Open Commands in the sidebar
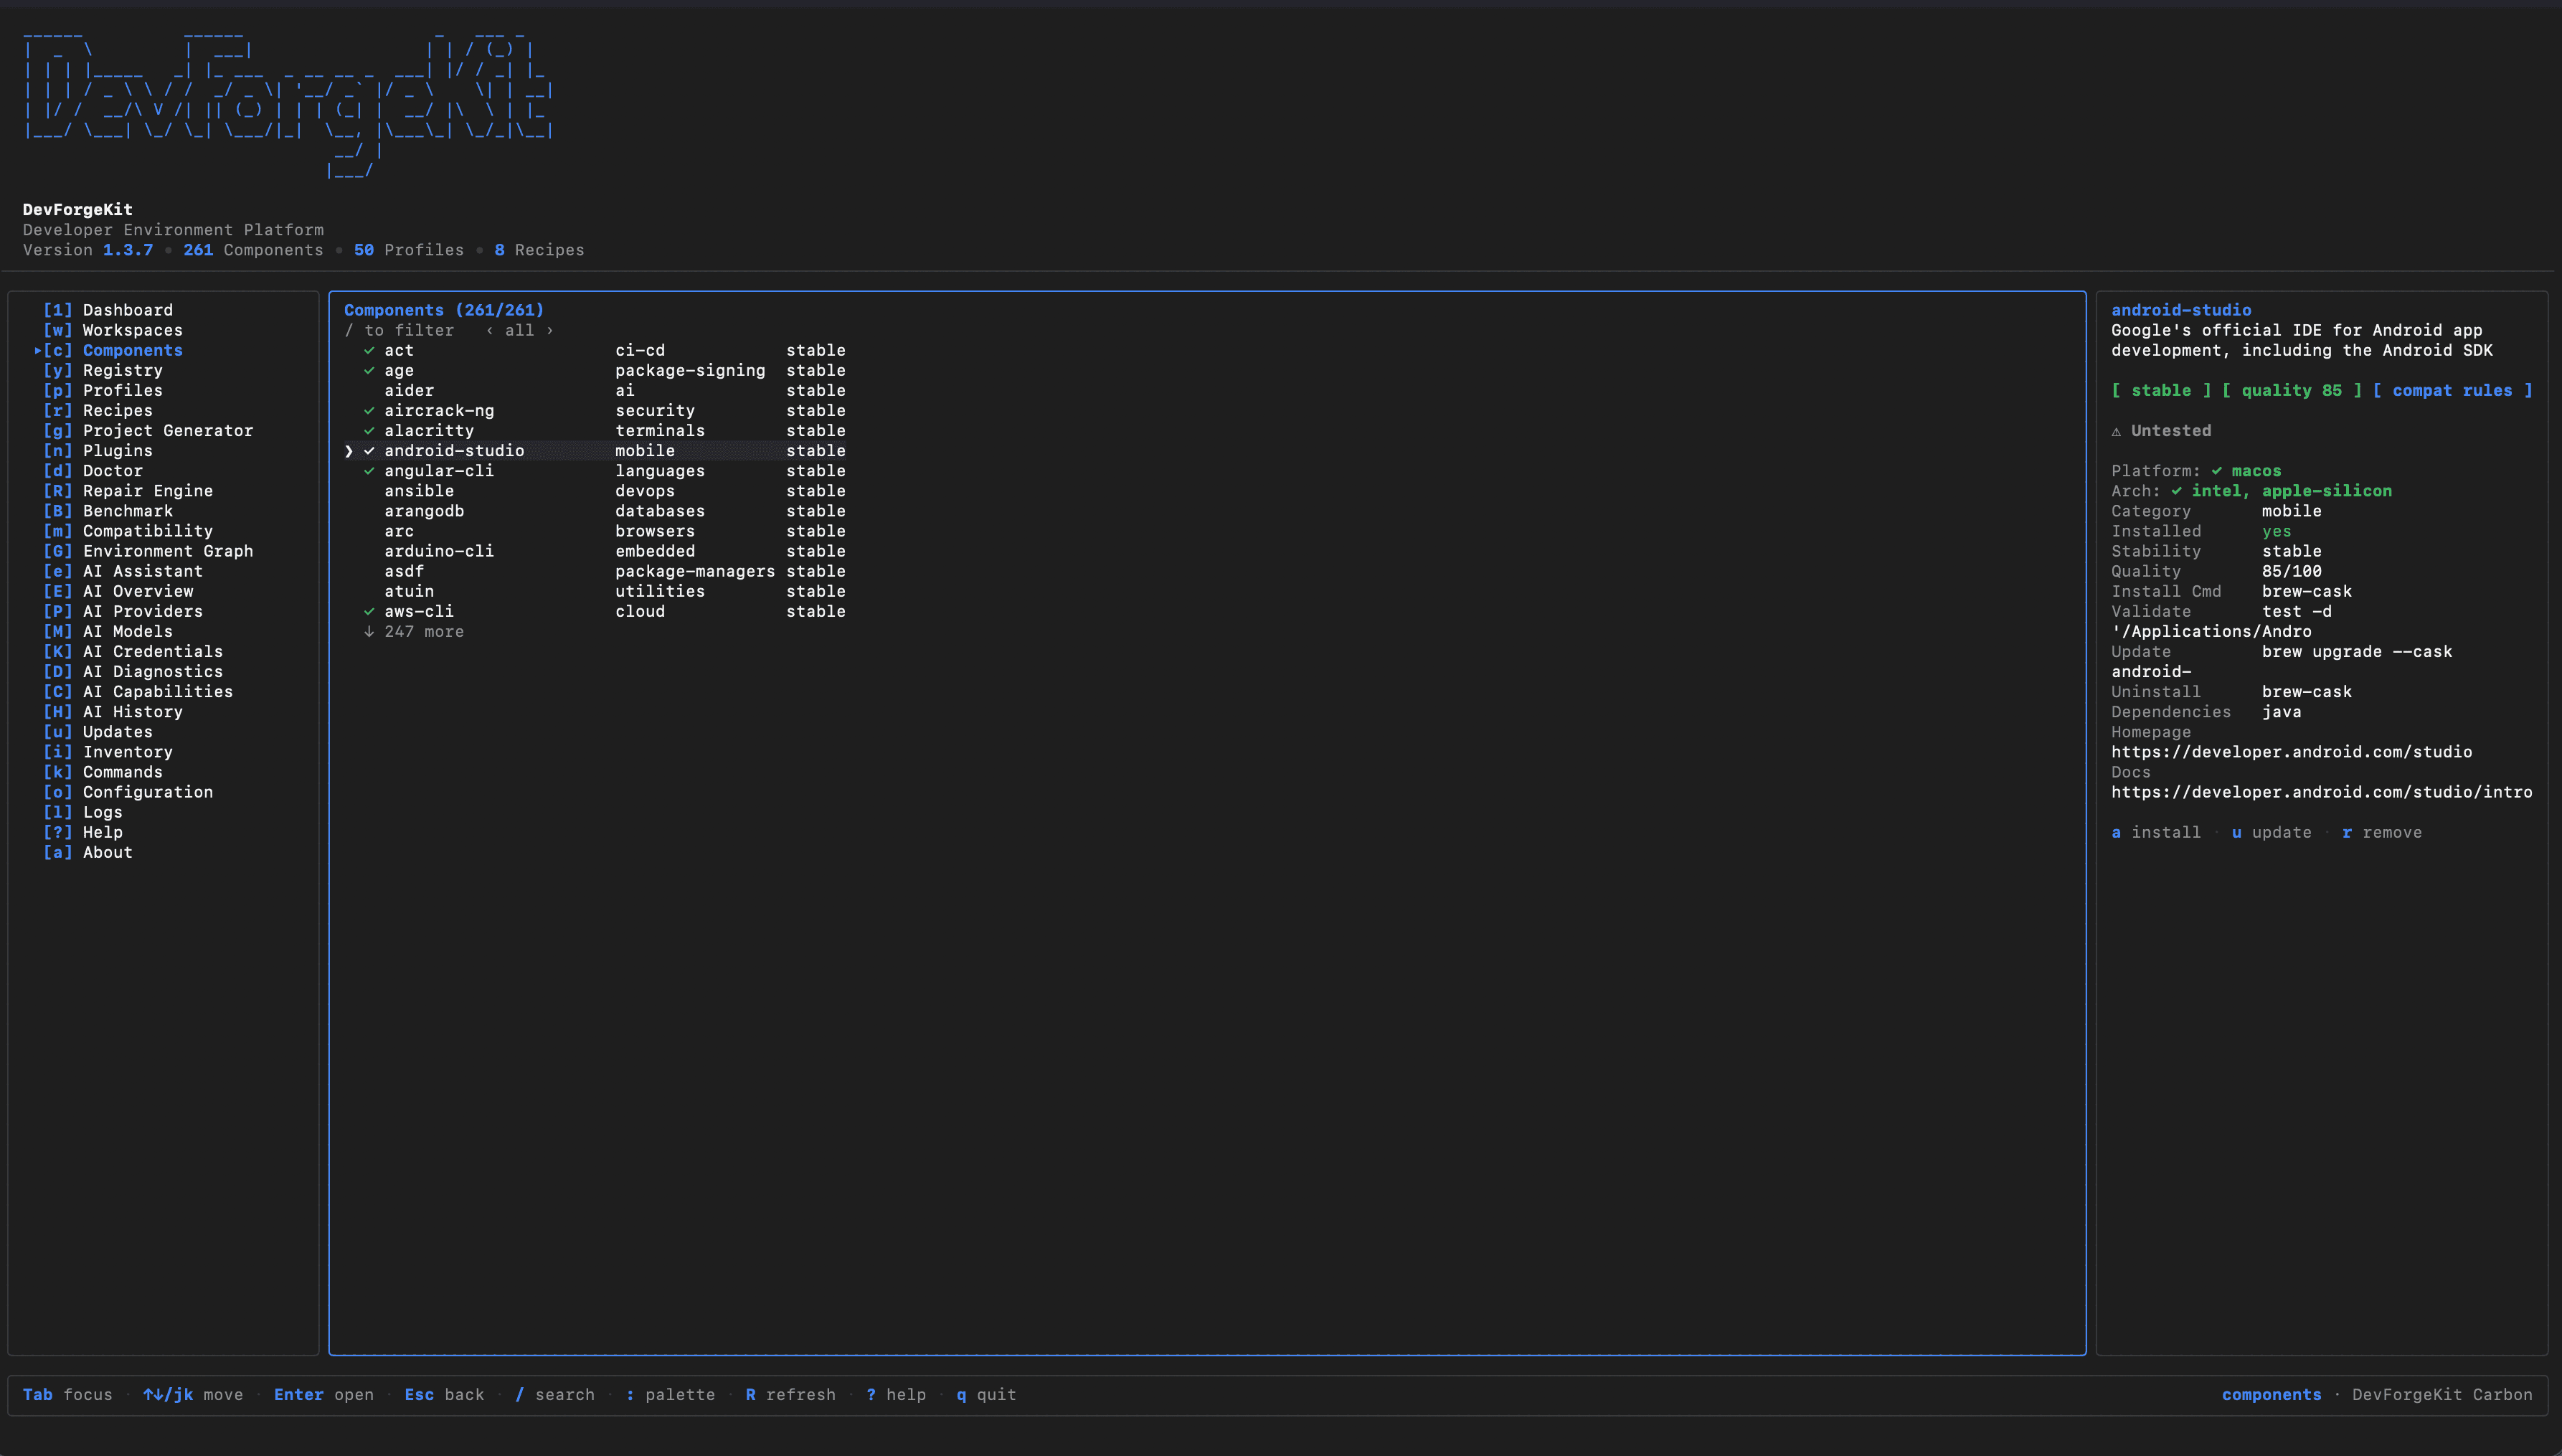The width and height of the screenshot is (2562, 1456). coord(103,771)
